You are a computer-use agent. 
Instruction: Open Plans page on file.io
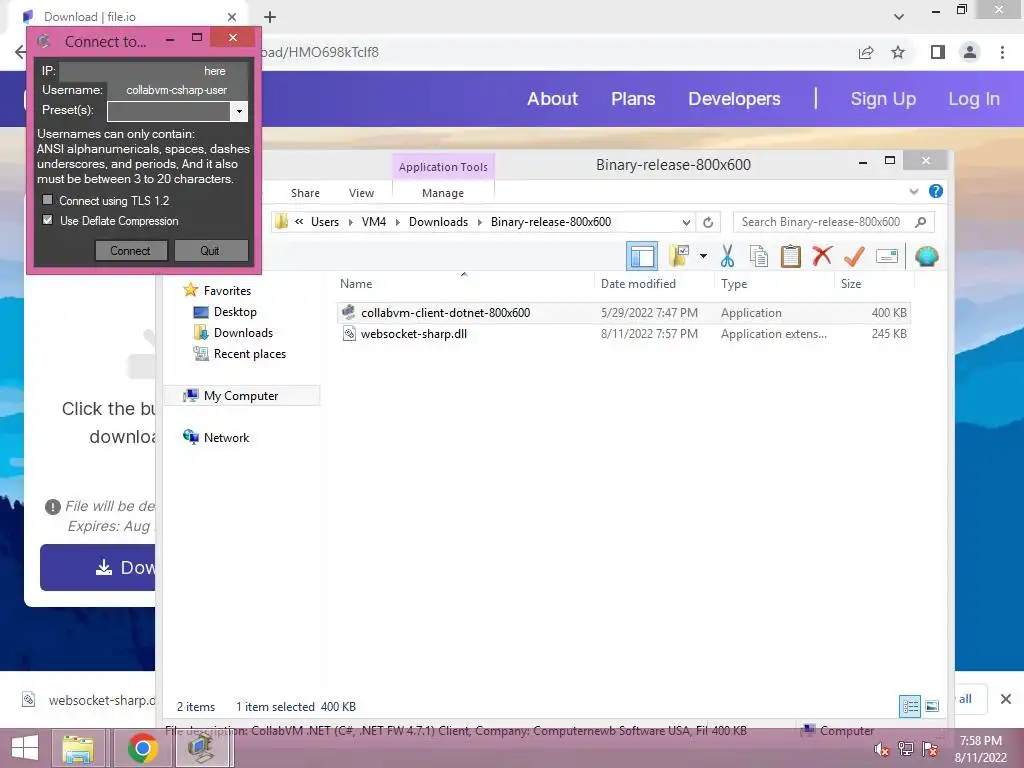pyautogui.click(x=633, y=99)
